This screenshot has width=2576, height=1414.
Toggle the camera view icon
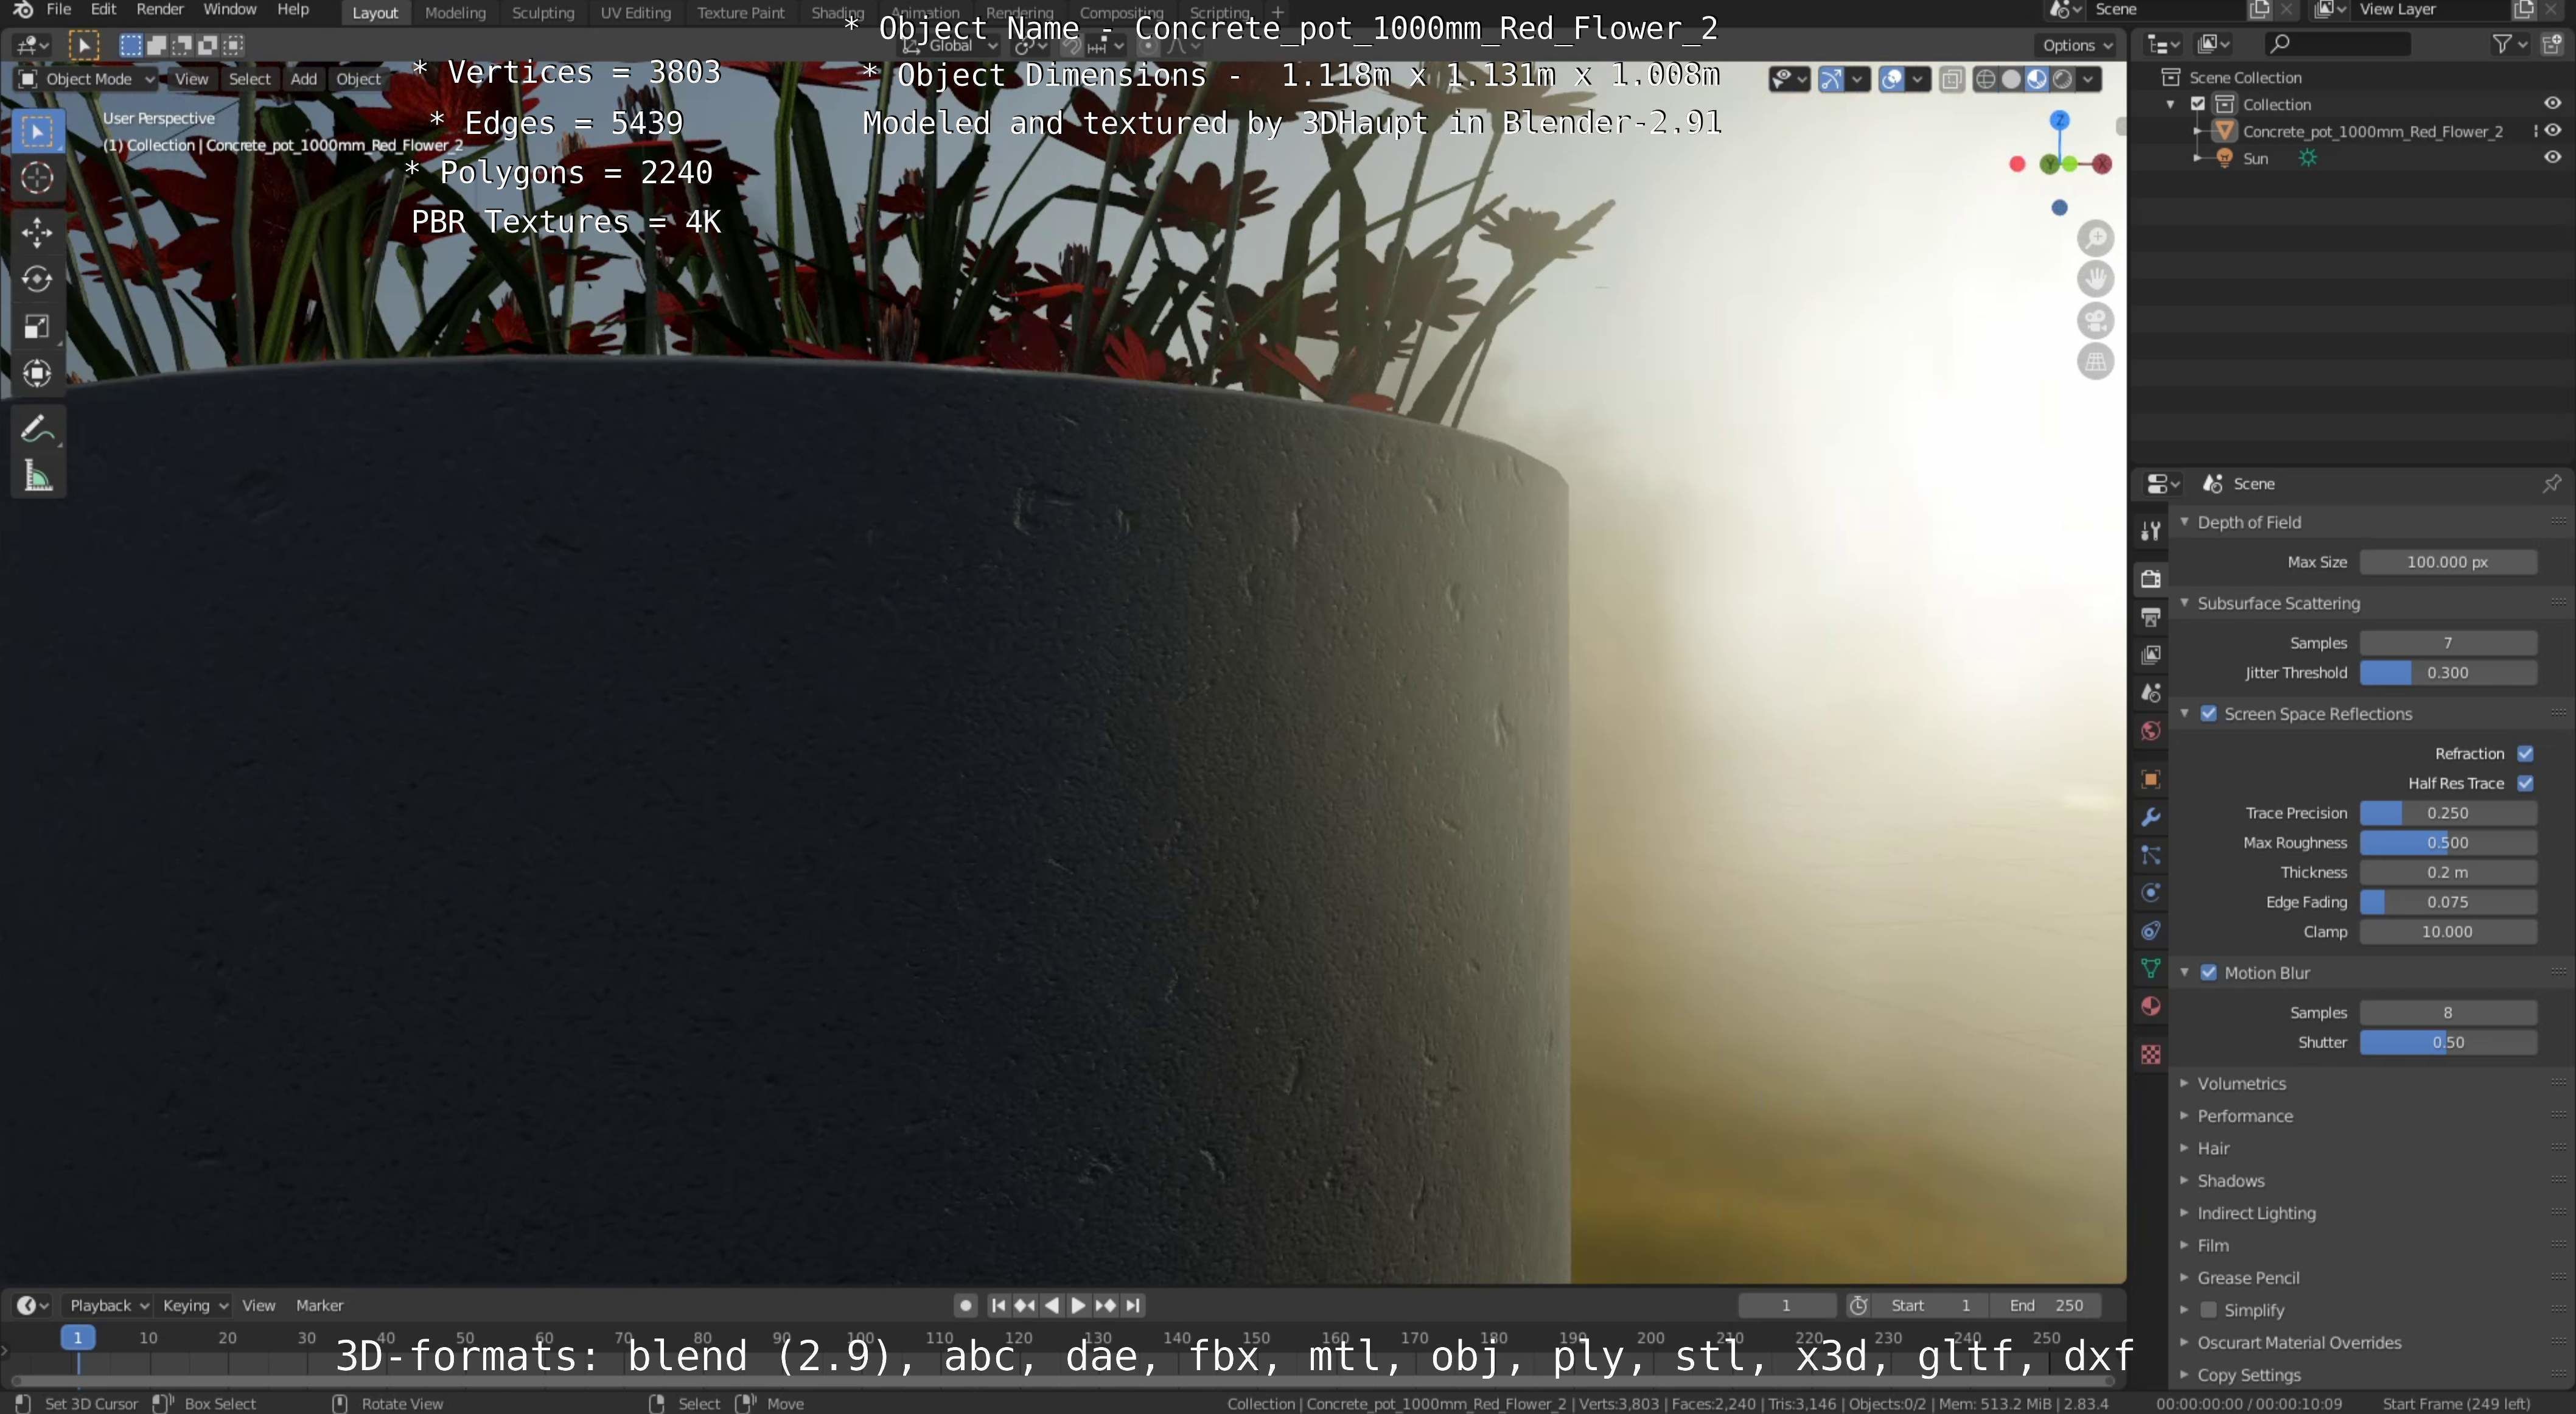2095,320
